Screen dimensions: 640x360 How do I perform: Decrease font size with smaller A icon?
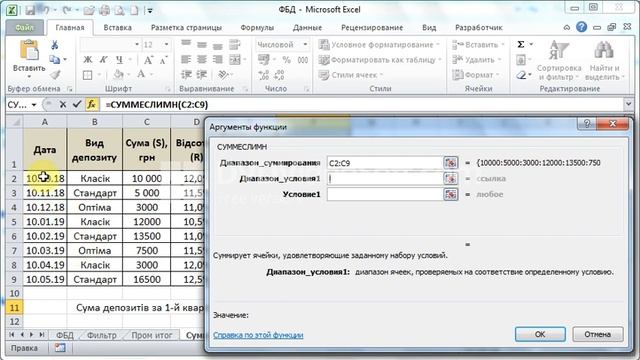(163, 60)
